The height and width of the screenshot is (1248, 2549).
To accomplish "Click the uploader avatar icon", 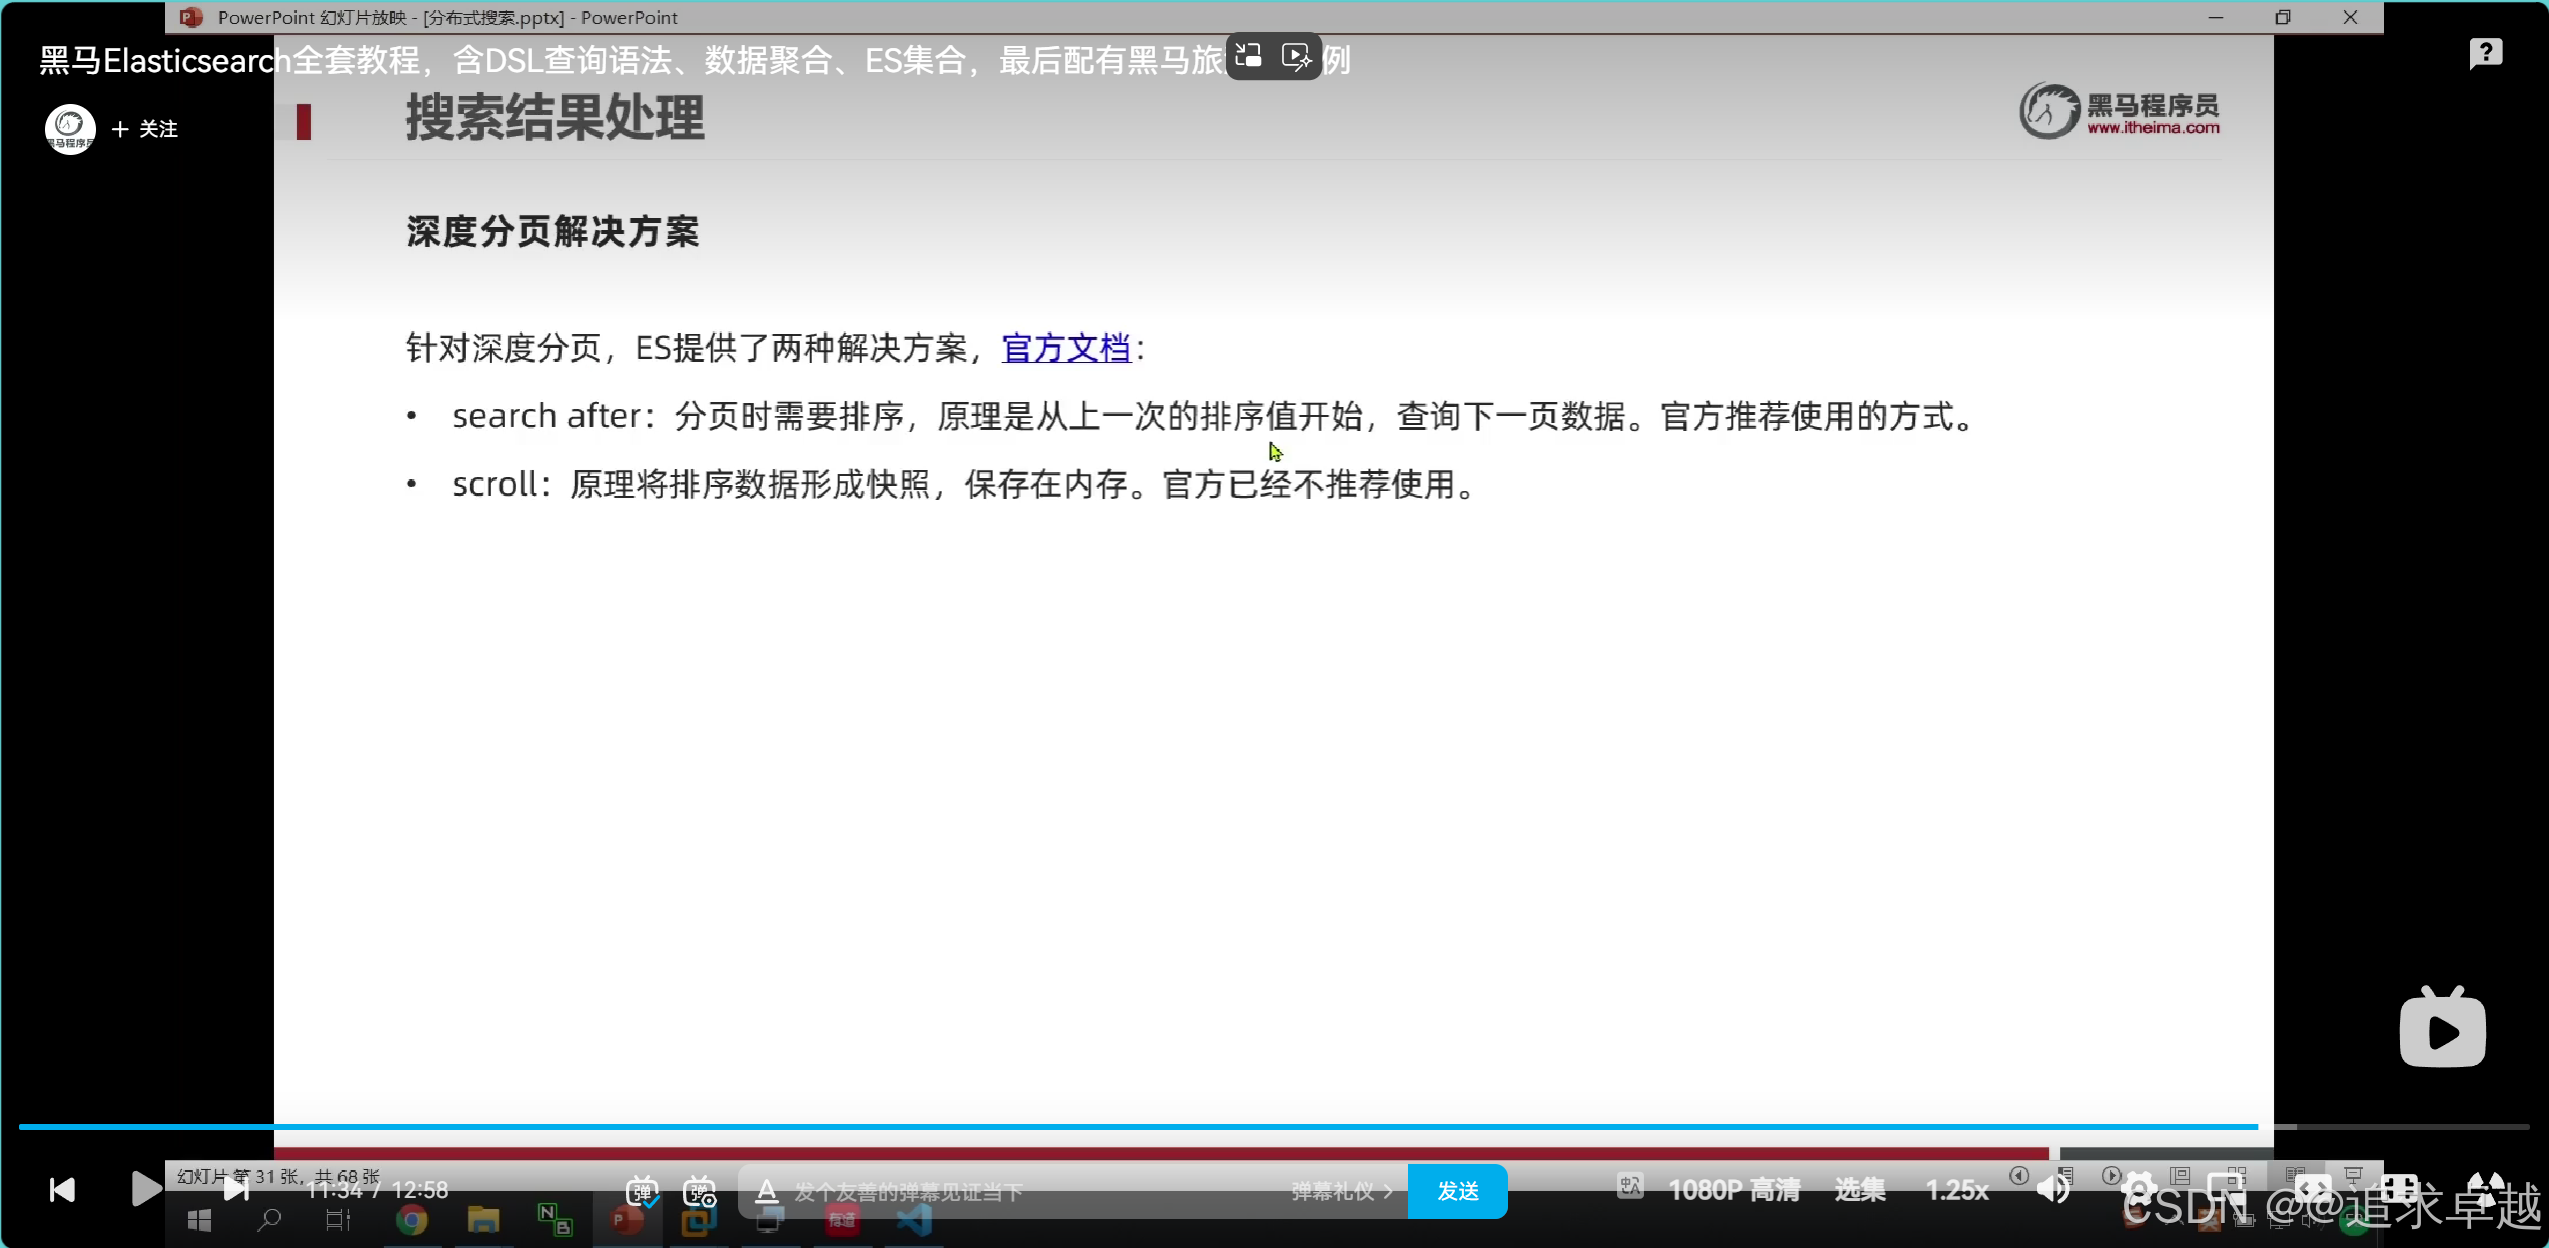I will click(70, 129).
